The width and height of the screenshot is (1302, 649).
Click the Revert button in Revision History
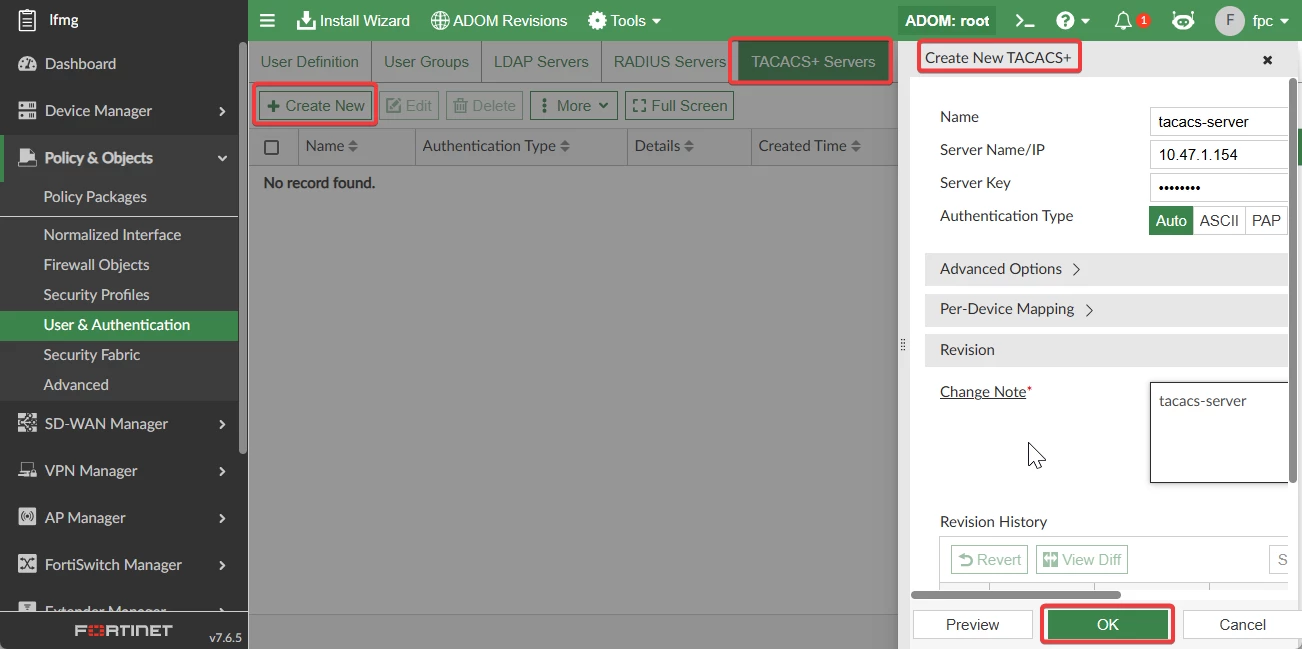(x=989, y=559)
